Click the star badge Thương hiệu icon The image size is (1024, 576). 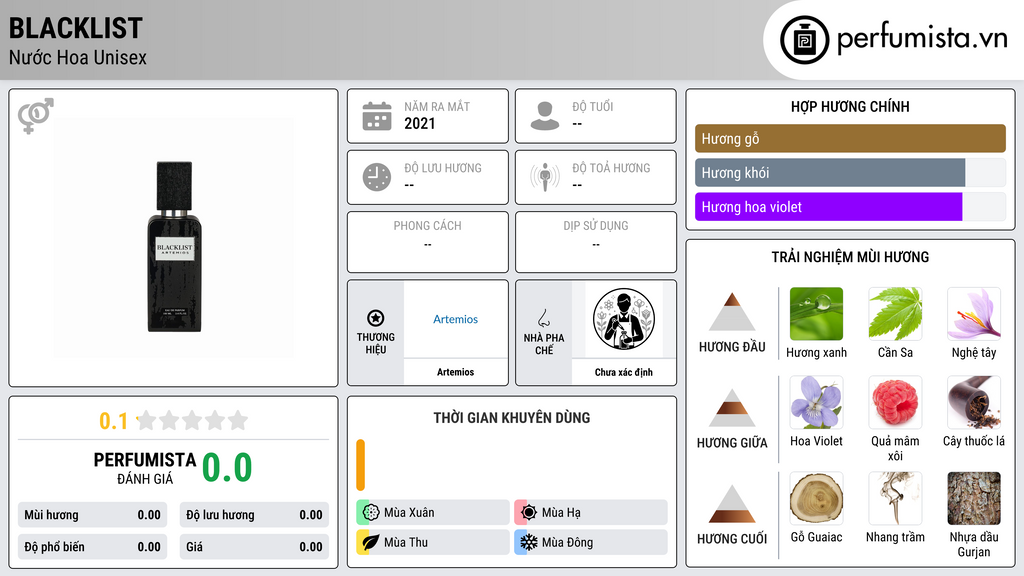[x=376, y=318]
